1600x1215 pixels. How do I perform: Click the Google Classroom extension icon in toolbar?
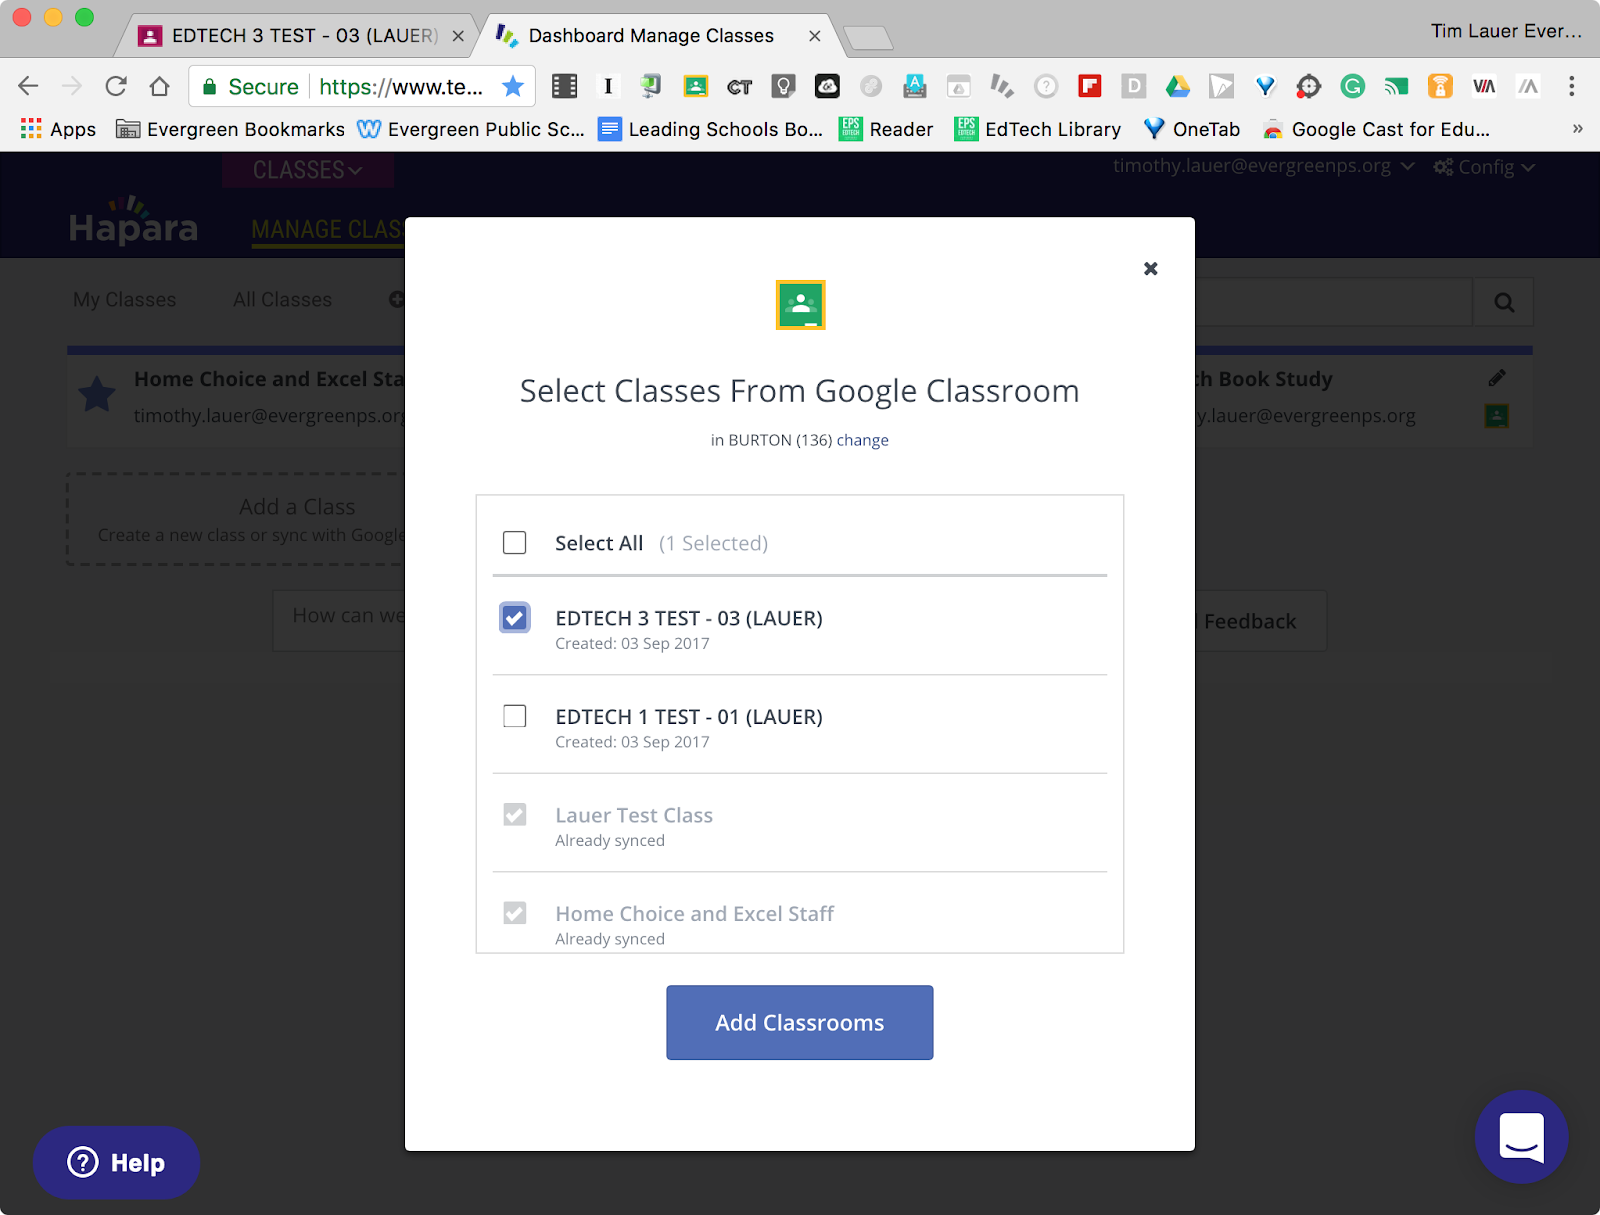695,86
